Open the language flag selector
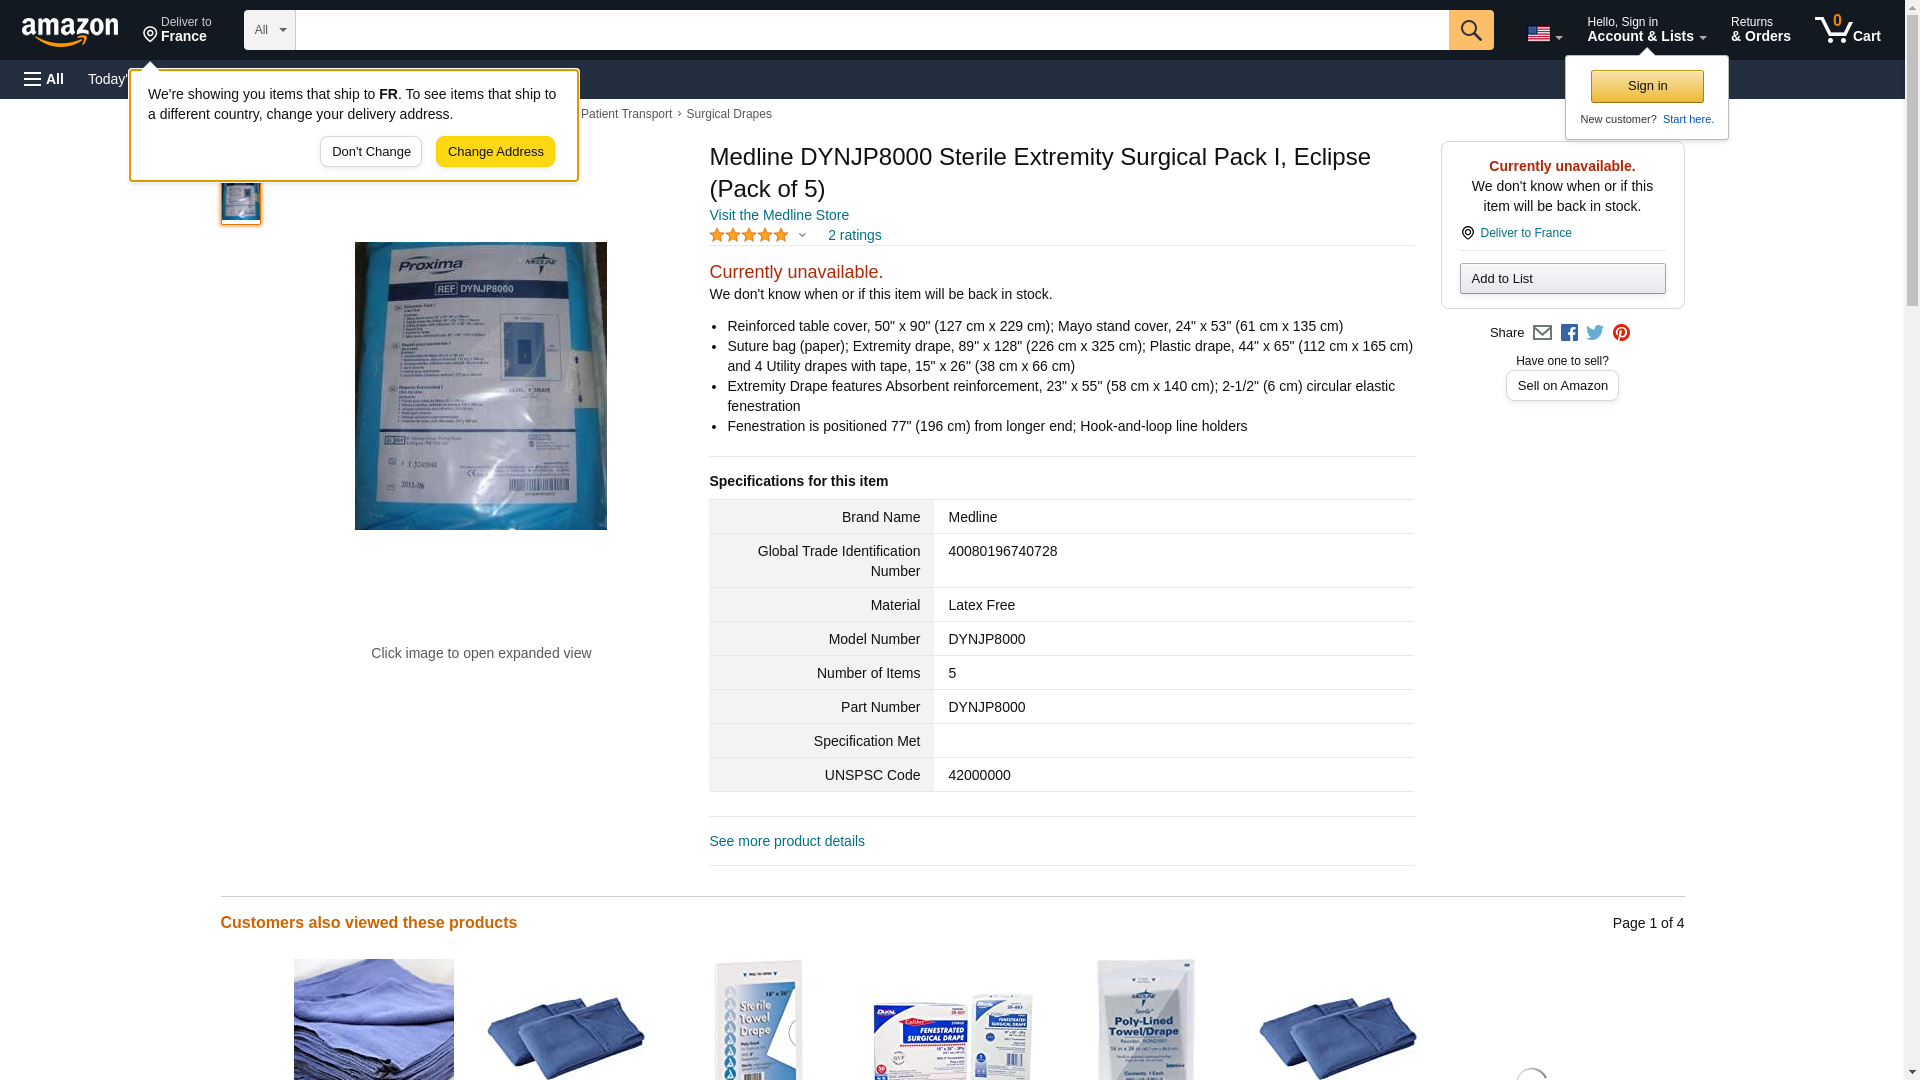Image resolution: width=1920 pixels, height=1080 pixels. pyautogui.click(x=1544, y=34)
